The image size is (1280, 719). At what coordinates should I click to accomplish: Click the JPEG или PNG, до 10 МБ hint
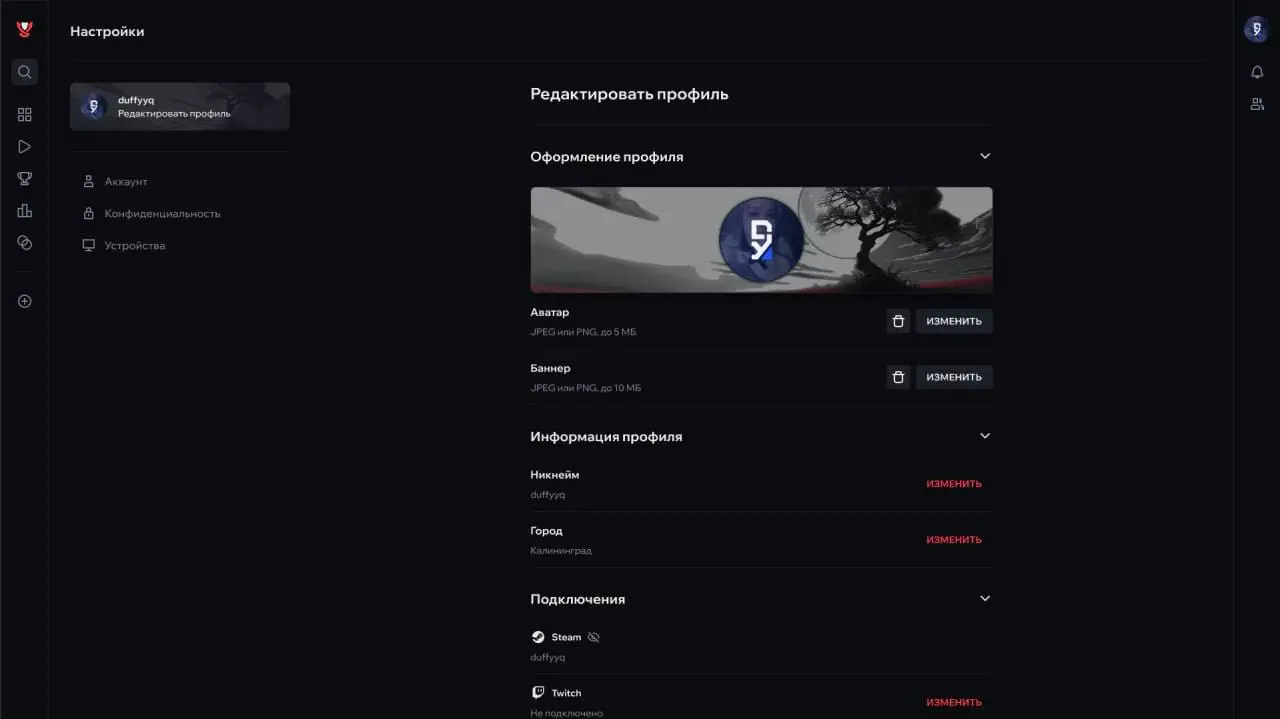pyautogui.click(x=586, y=388)
